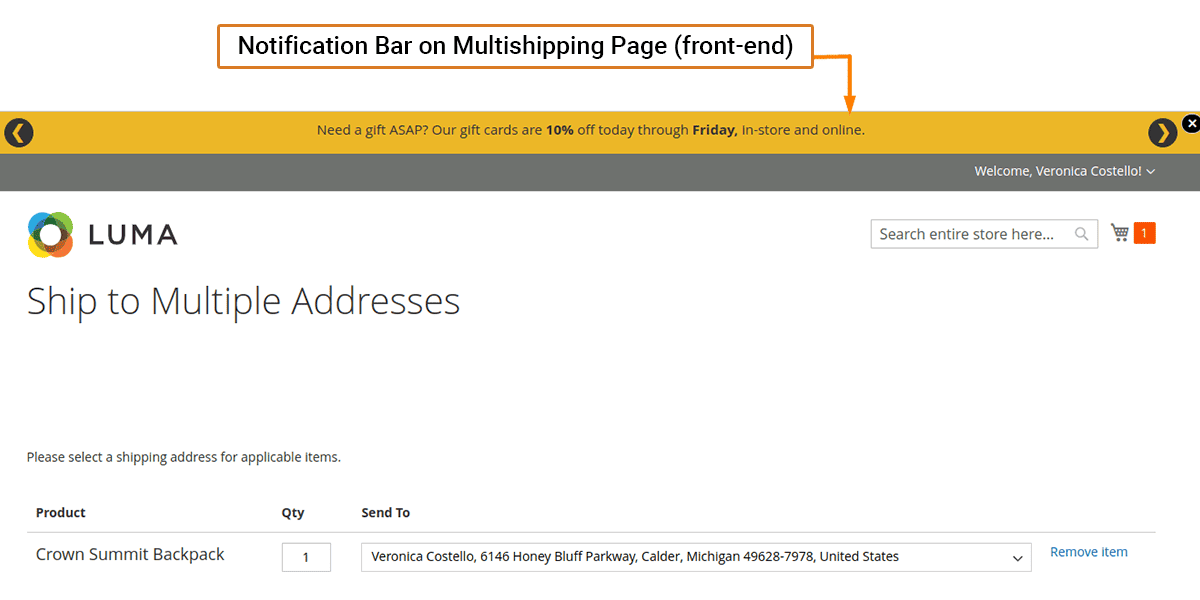Click the previous notification arrow
The height and width of the screenshot is (600, 1200).
click(19, 132)
